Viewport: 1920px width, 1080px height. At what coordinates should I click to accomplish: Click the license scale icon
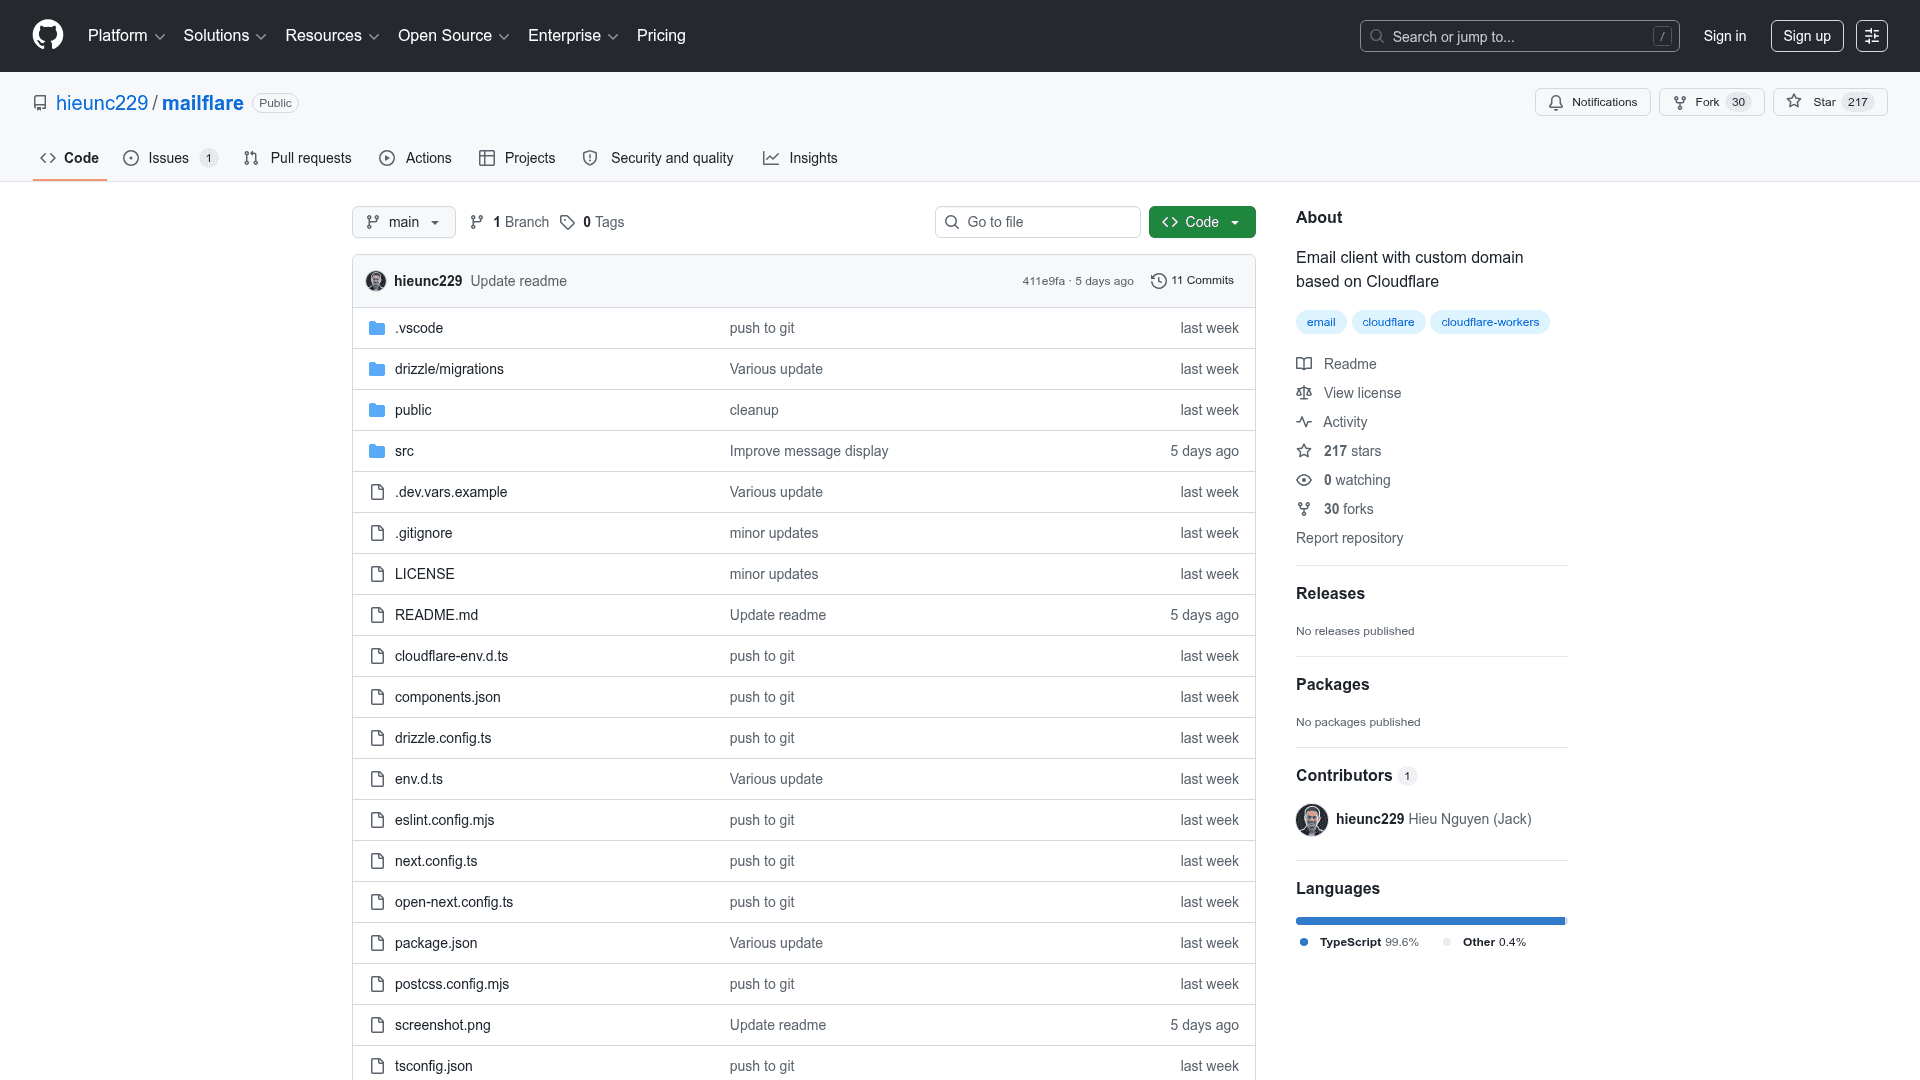[1304, 393]
